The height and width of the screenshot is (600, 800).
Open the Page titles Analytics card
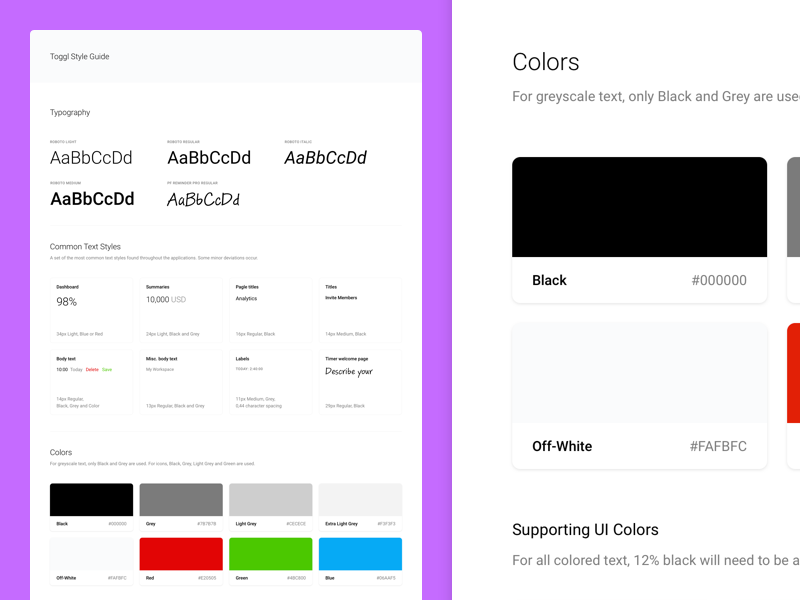270,310
